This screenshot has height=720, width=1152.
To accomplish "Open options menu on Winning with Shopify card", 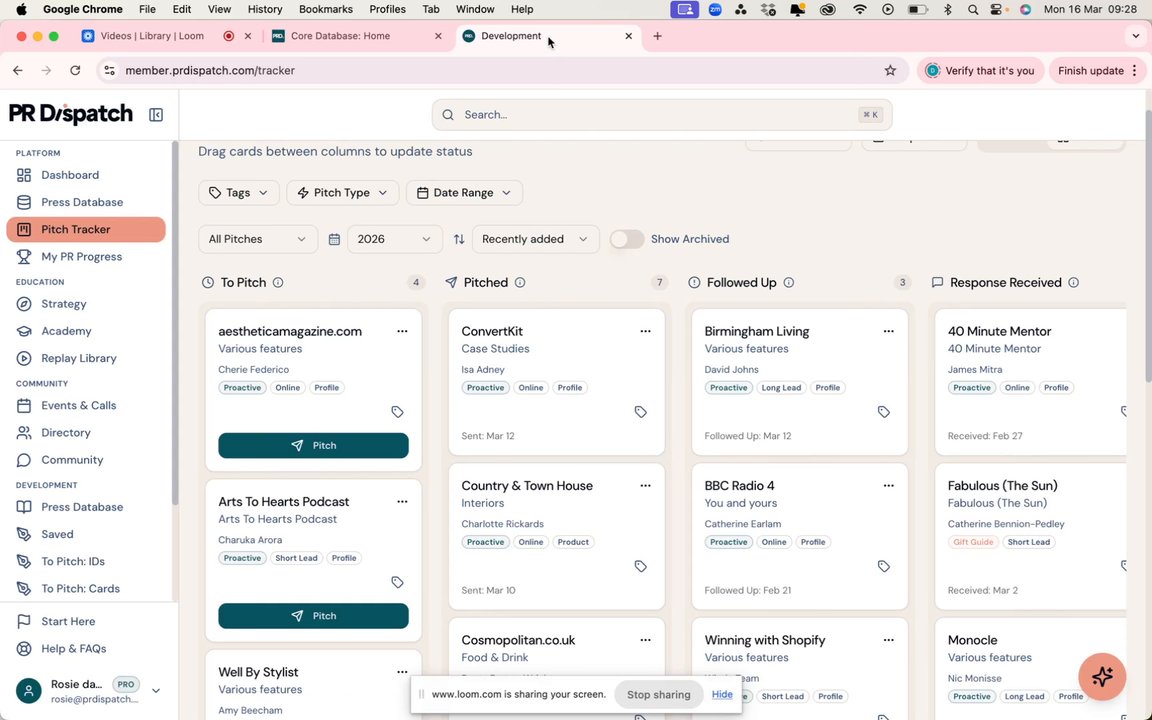I will (x=889, y=640).
